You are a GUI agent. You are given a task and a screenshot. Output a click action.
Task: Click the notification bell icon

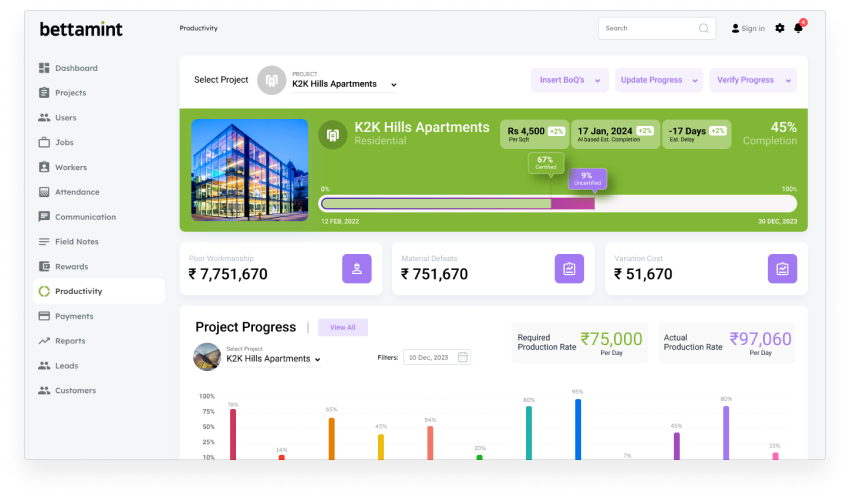click(798, 28)
